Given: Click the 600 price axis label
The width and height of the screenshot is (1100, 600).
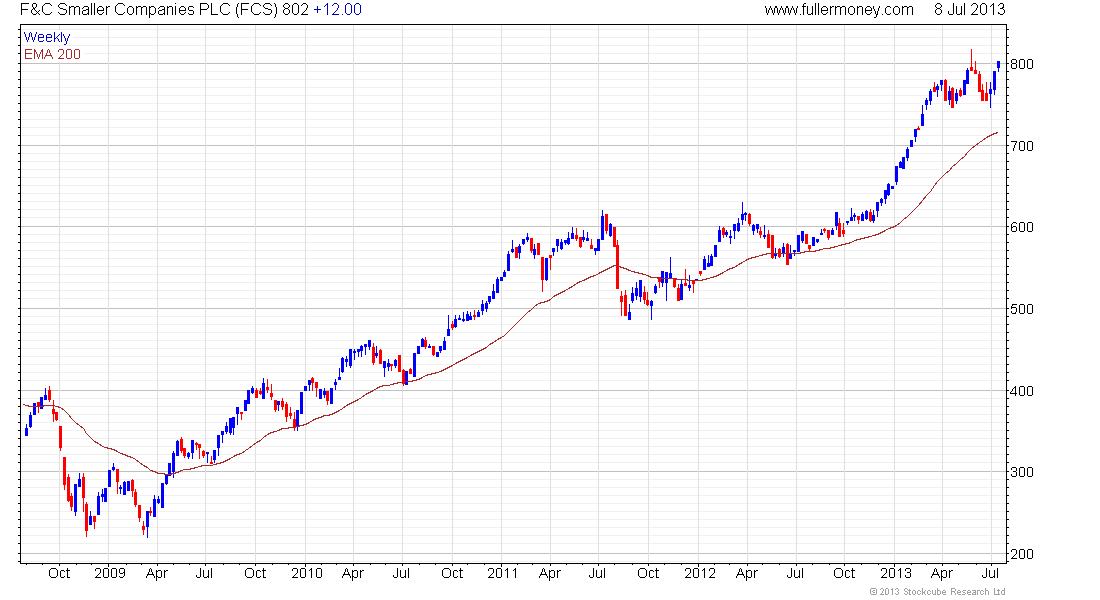Looking at the screenshot, I should pos(1021,227).
